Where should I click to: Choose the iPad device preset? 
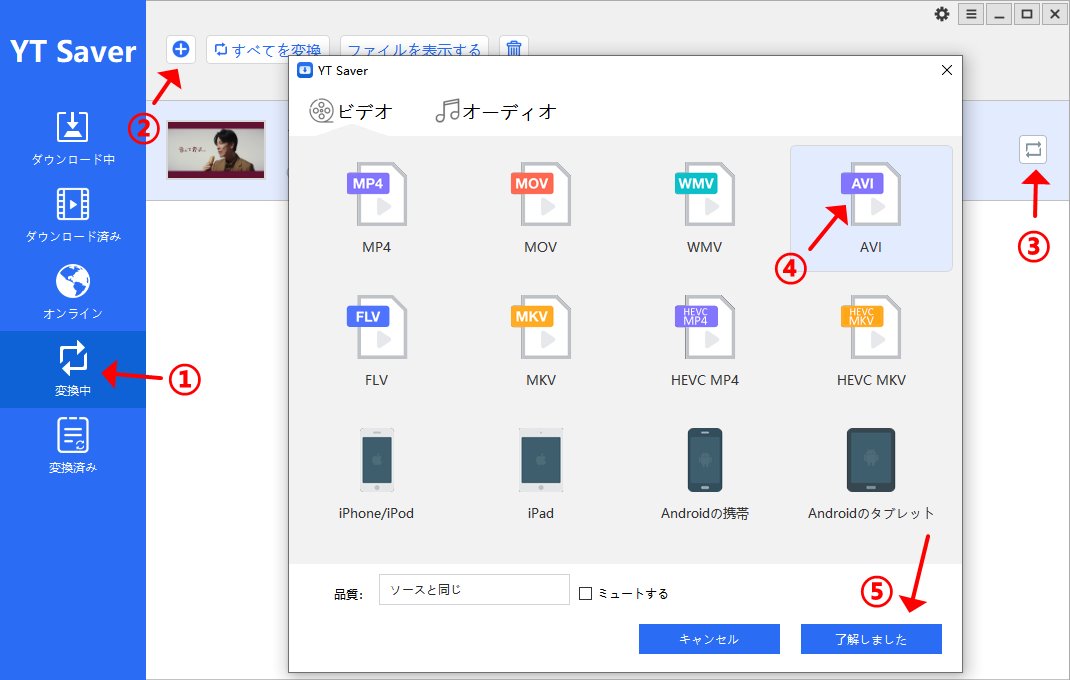coord(540,460)
